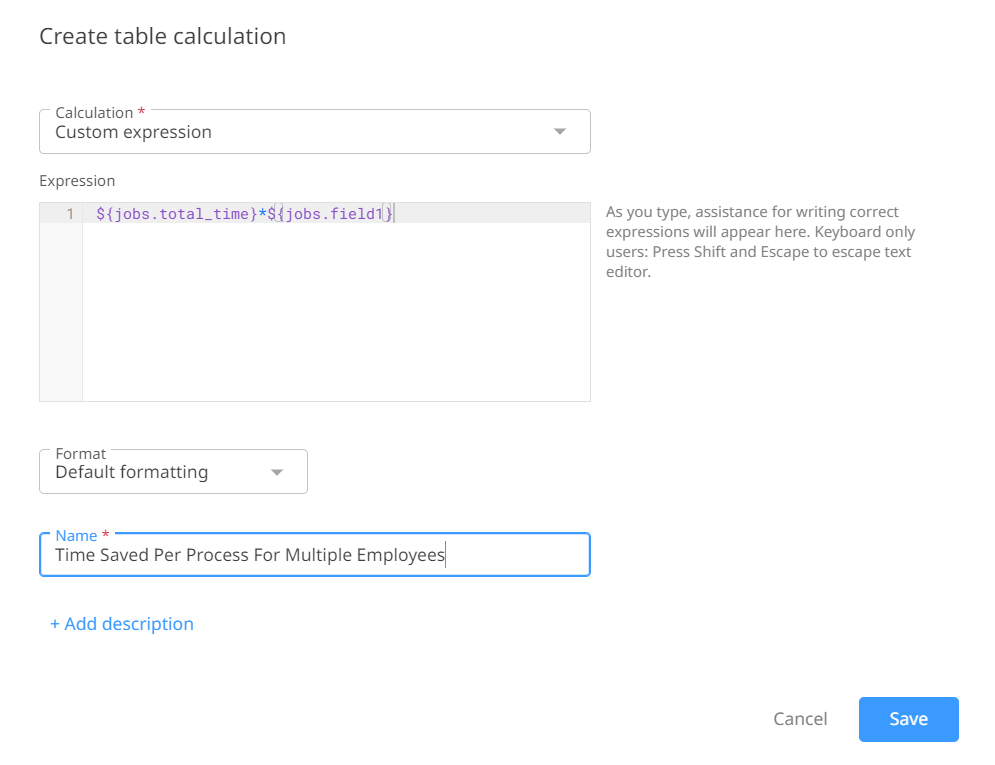This screenshot has width=995, height=765.
Task: Click the Add description link
Action: 122,624
